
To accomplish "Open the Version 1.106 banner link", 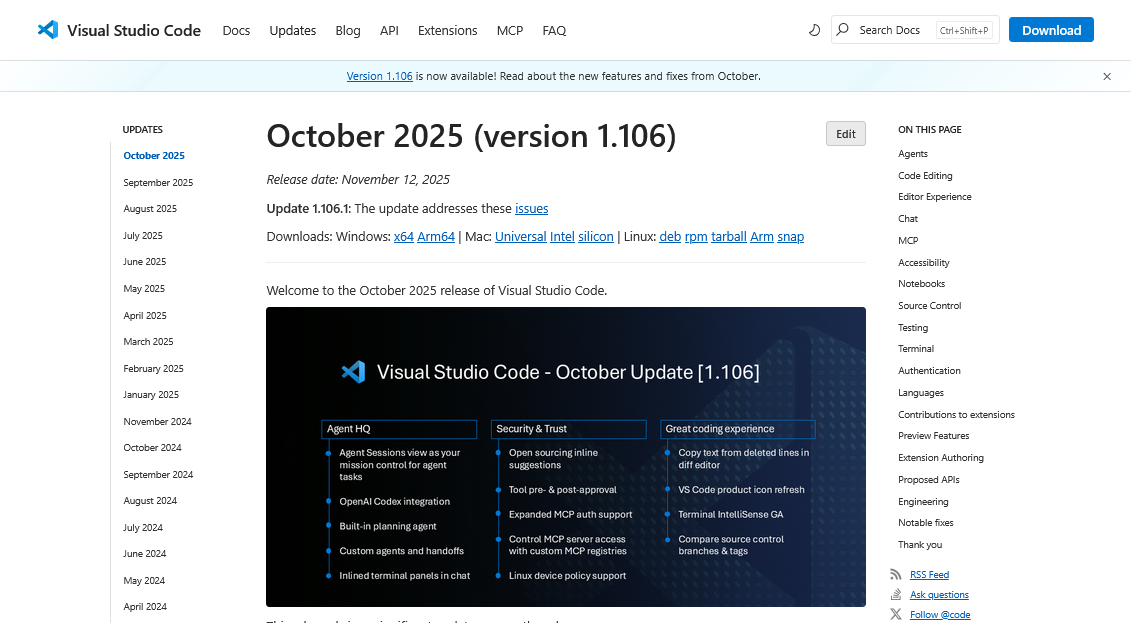I will point(379,76).
